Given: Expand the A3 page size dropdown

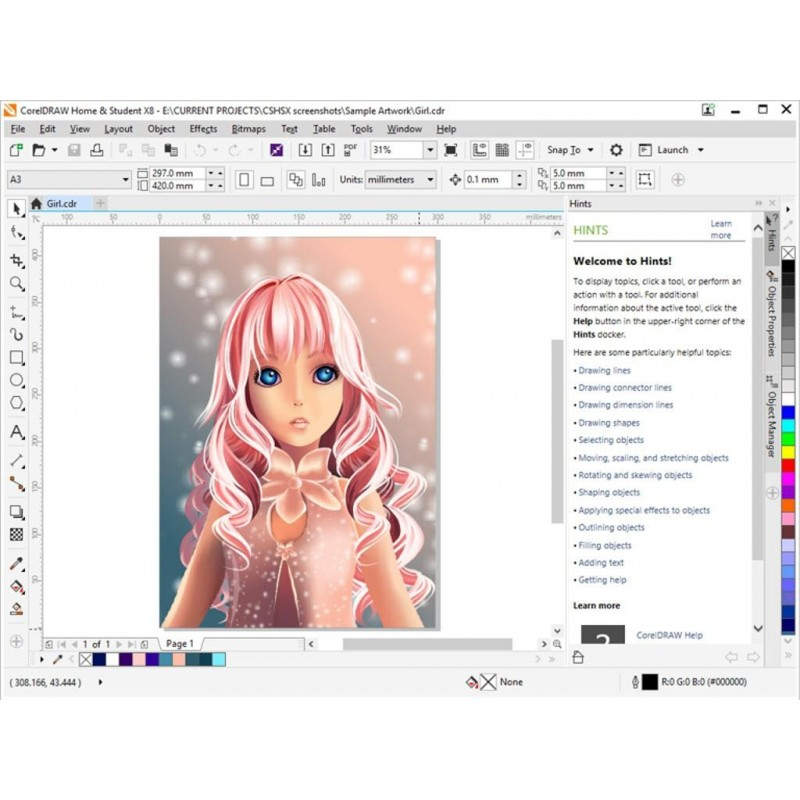Looking at the screenshot, I should [125, 180].
